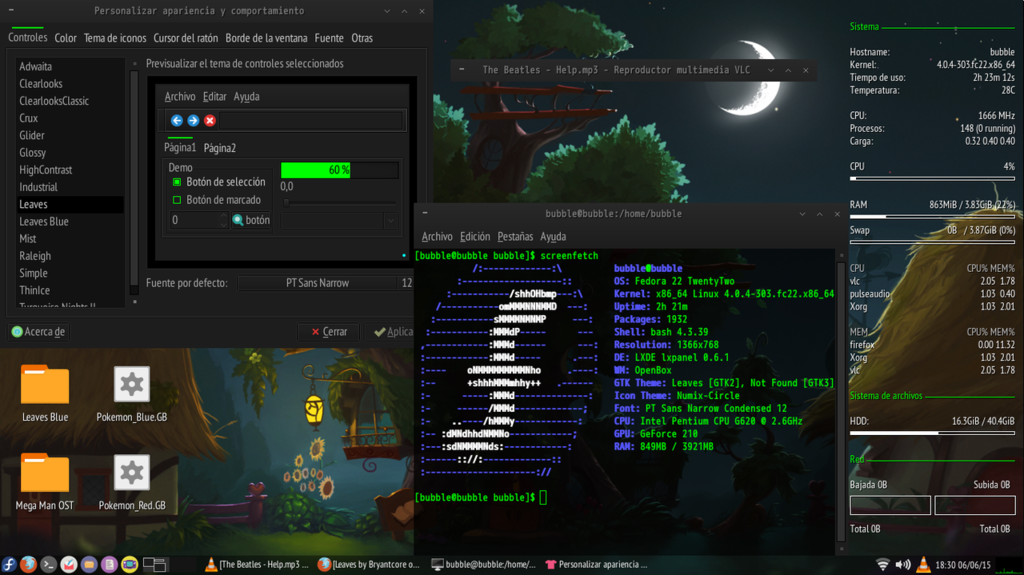Open the Editar menu in the theme preview
Viewport: 1024px width, 575px height.
click(214, 96)
